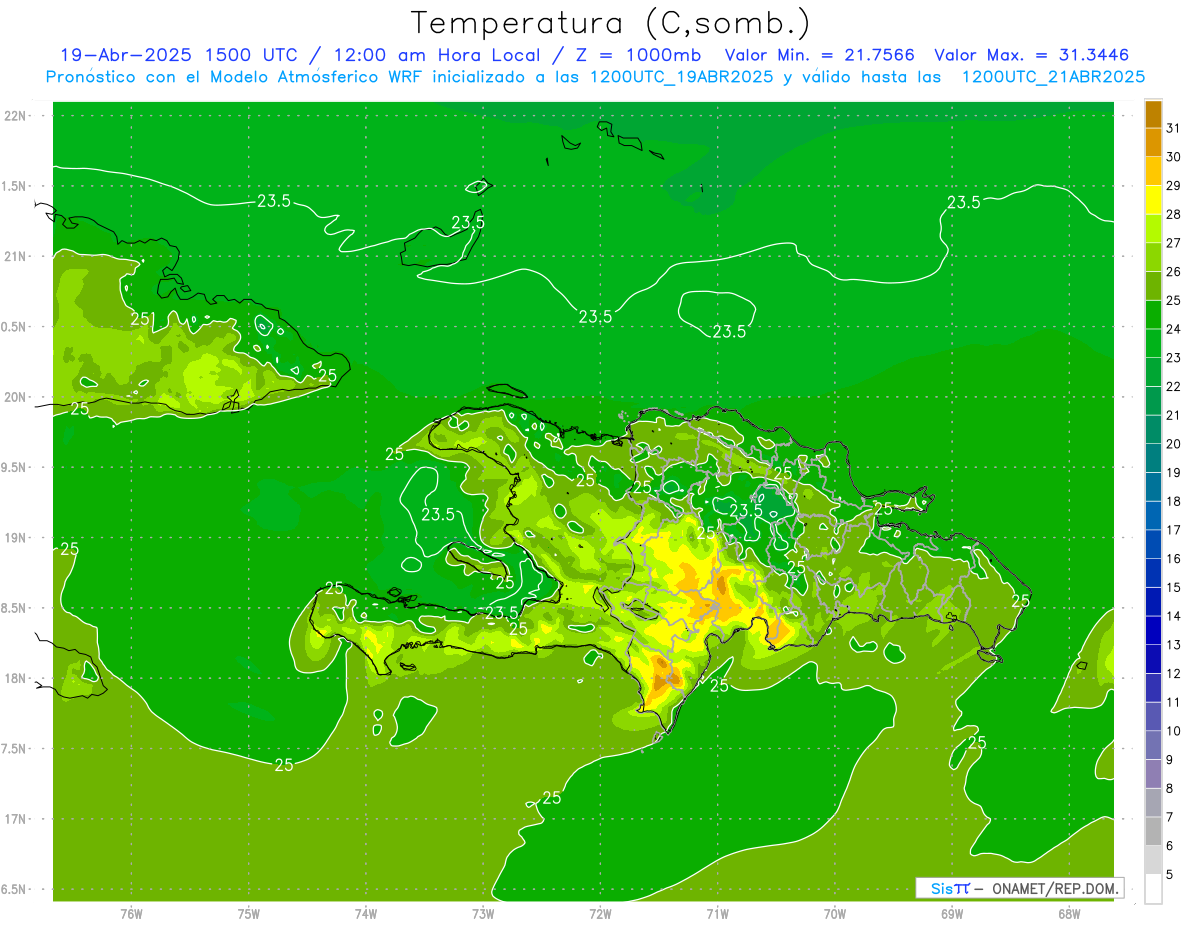Click the yellow legend swatch between 28 and 29

tap(1153, 200)
